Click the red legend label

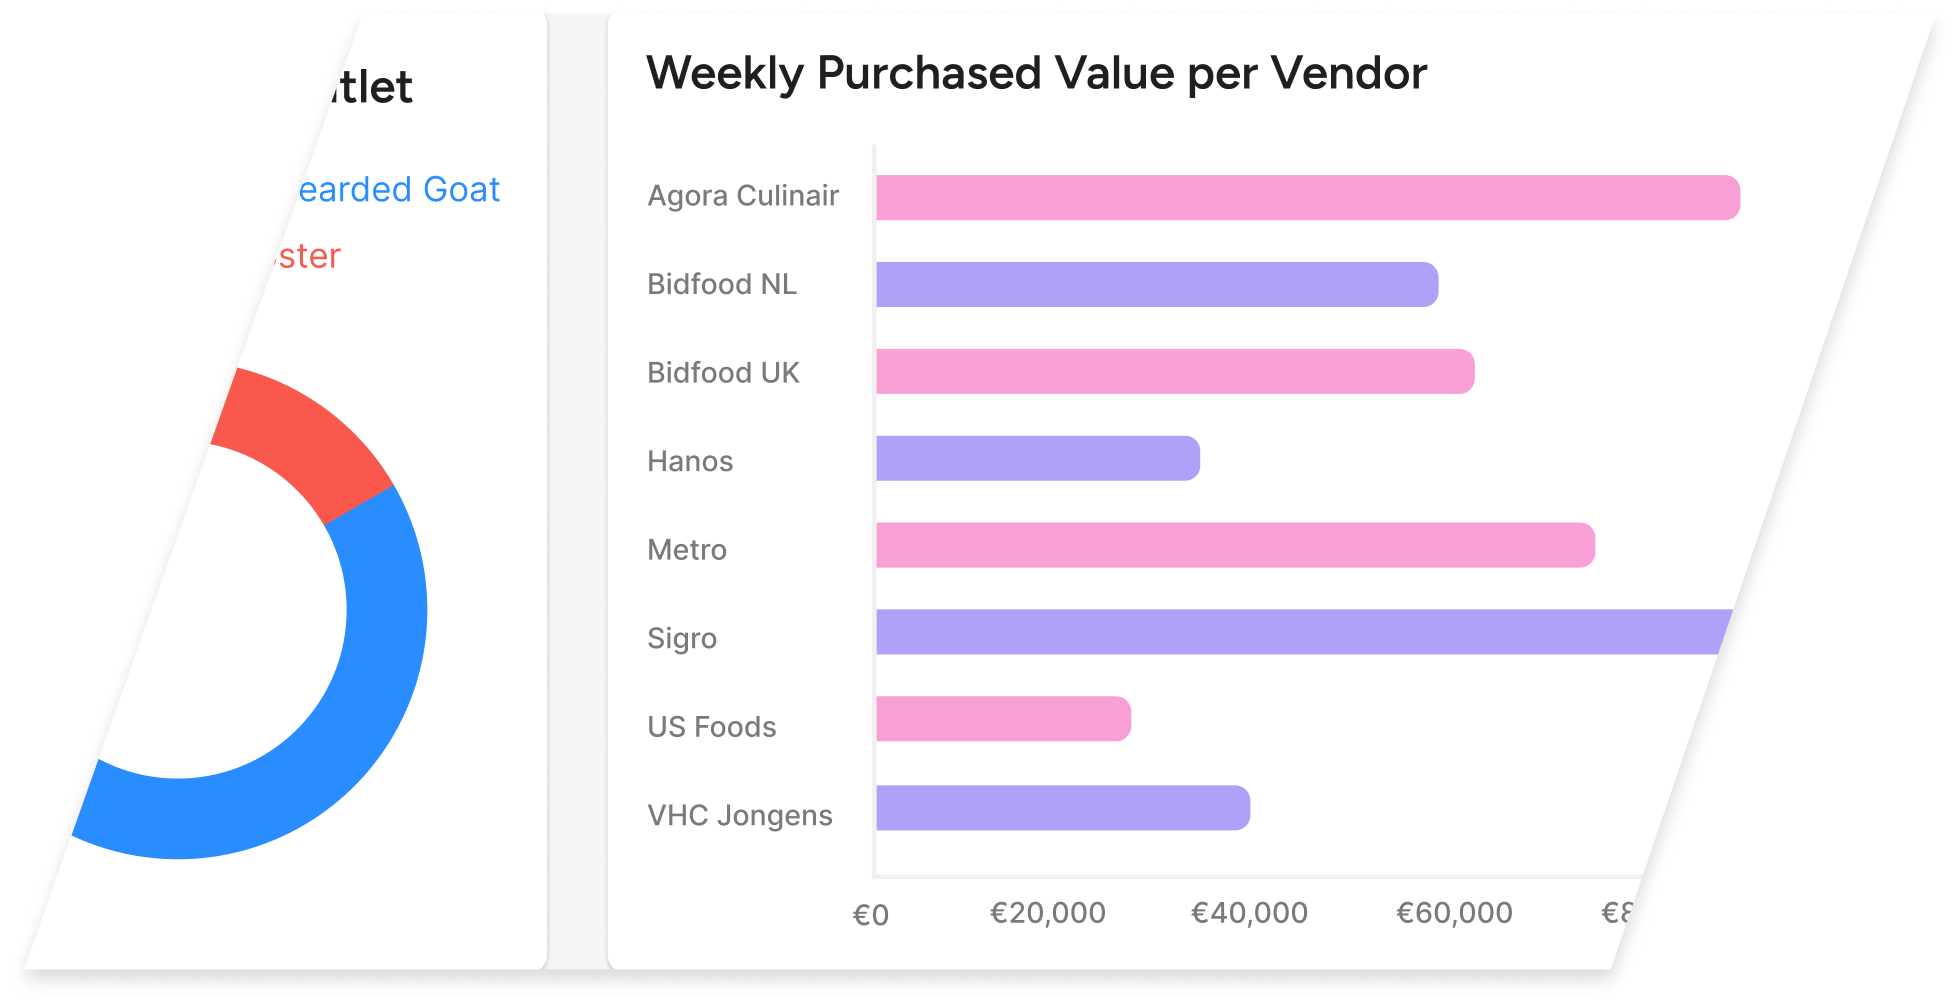[305, 257]
